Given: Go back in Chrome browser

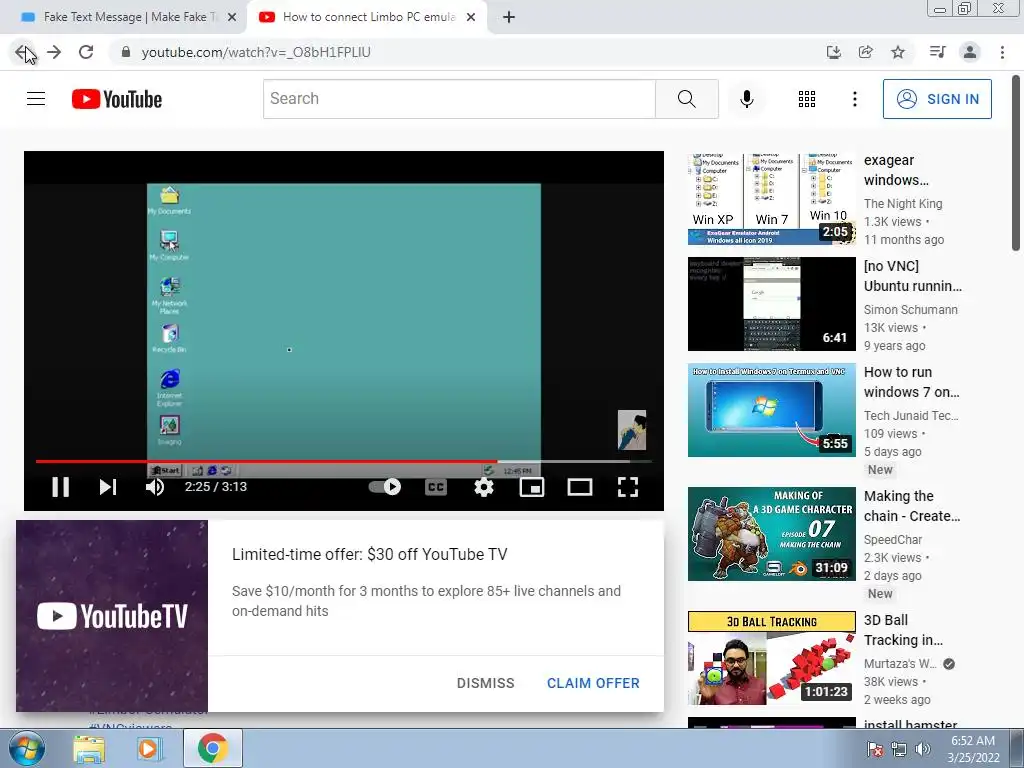Looking at the screenshot, I should click(x=24, y=52).
